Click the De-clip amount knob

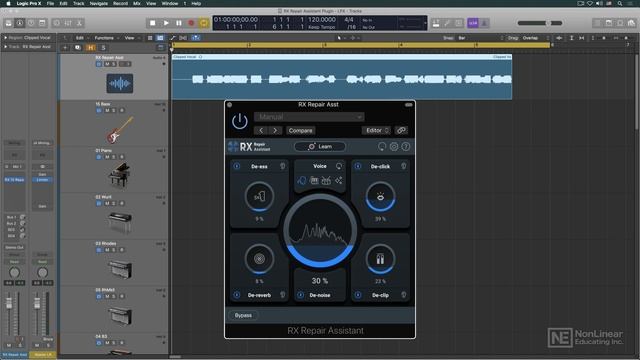coord(380,259)
